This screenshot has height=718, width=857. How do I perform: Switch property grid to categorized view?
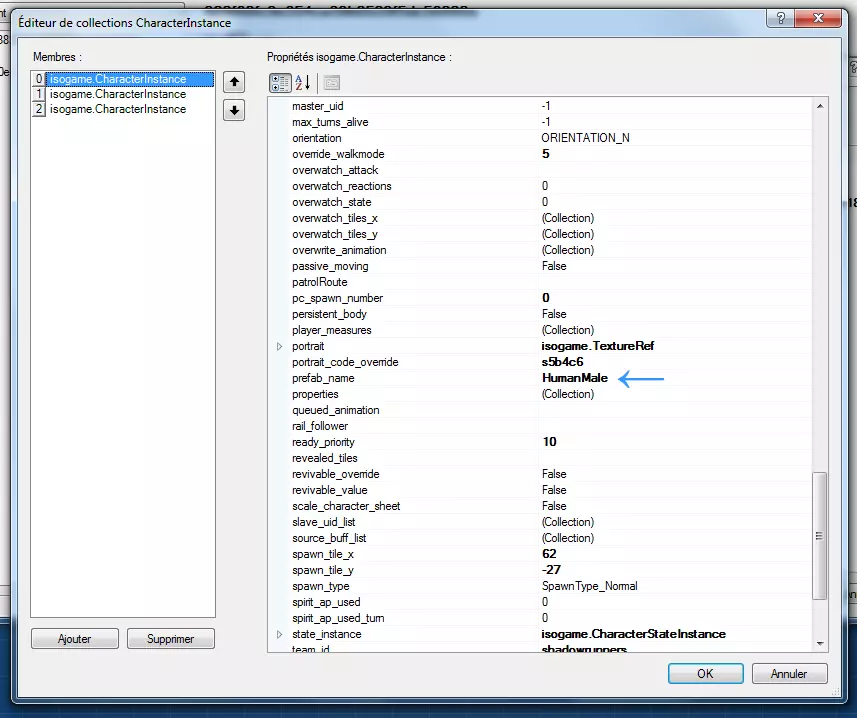click(x=280, y=83)
